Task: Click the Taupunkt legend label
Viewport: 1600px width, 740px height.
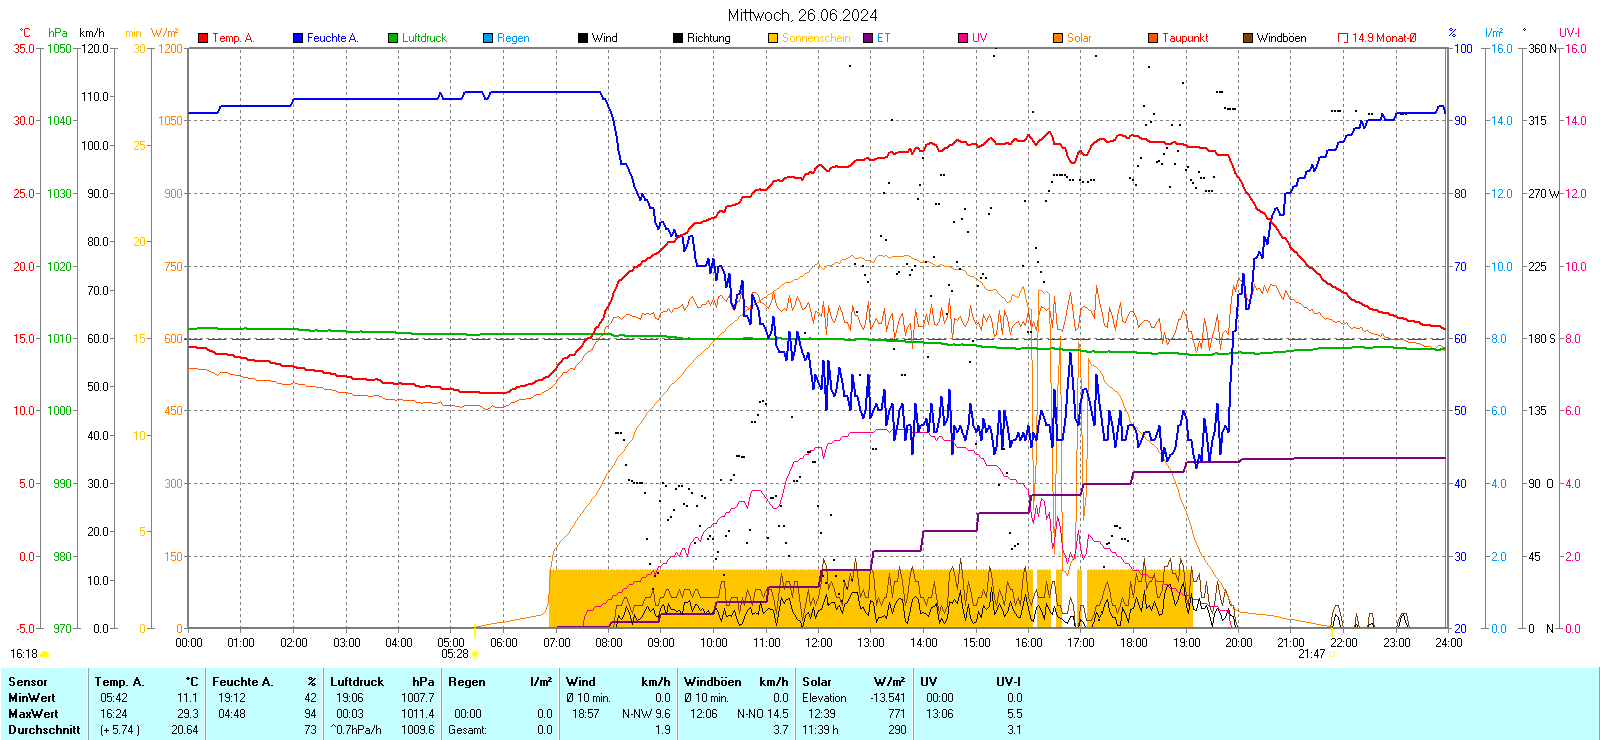Action: pyautogui.click(x=1185, y=38)
